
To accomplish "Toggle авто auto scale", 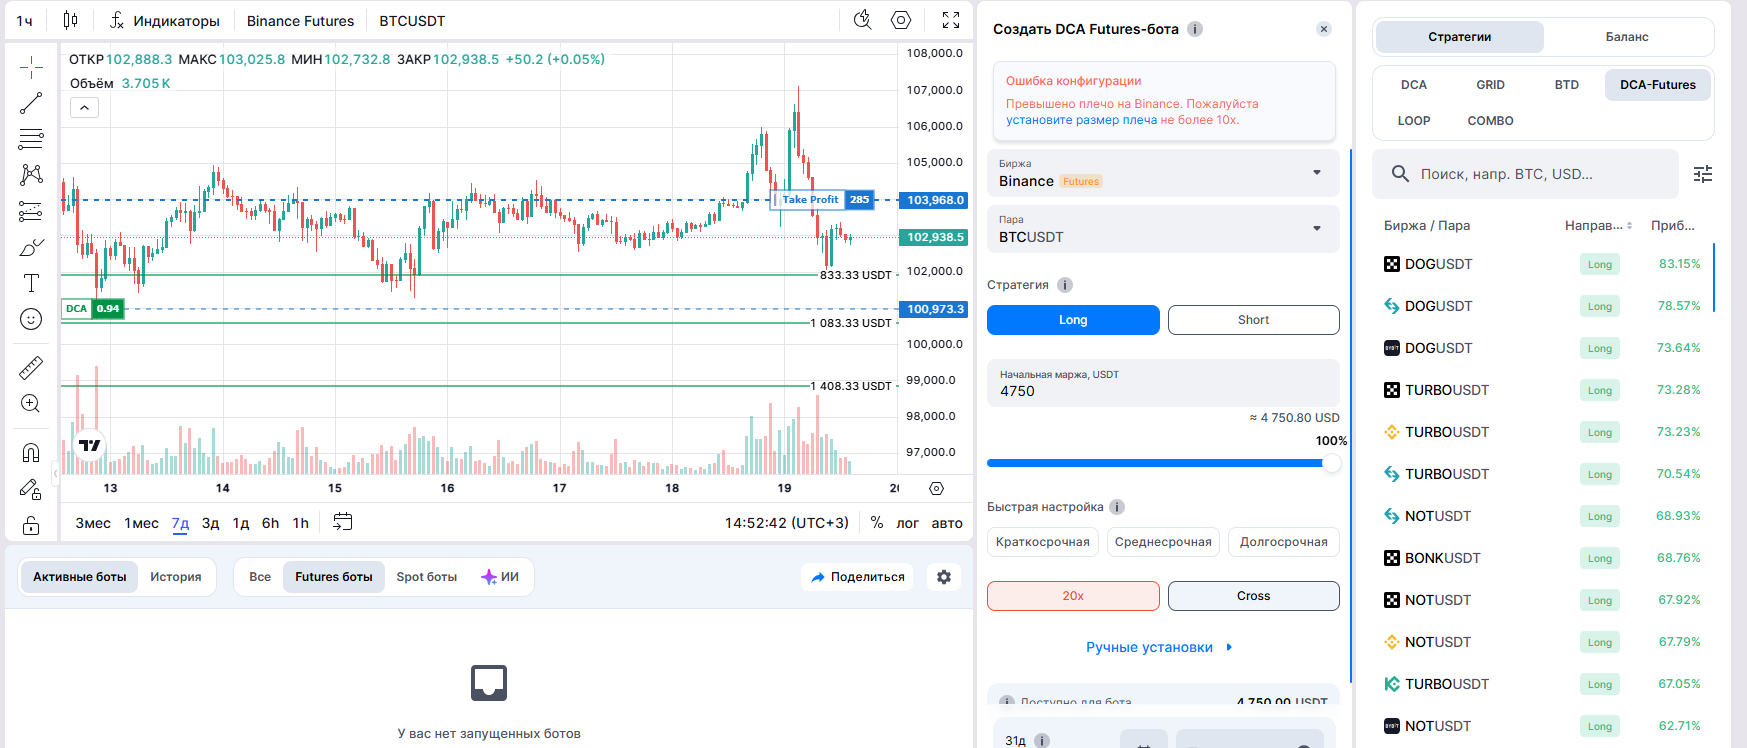I will (947, 523).
